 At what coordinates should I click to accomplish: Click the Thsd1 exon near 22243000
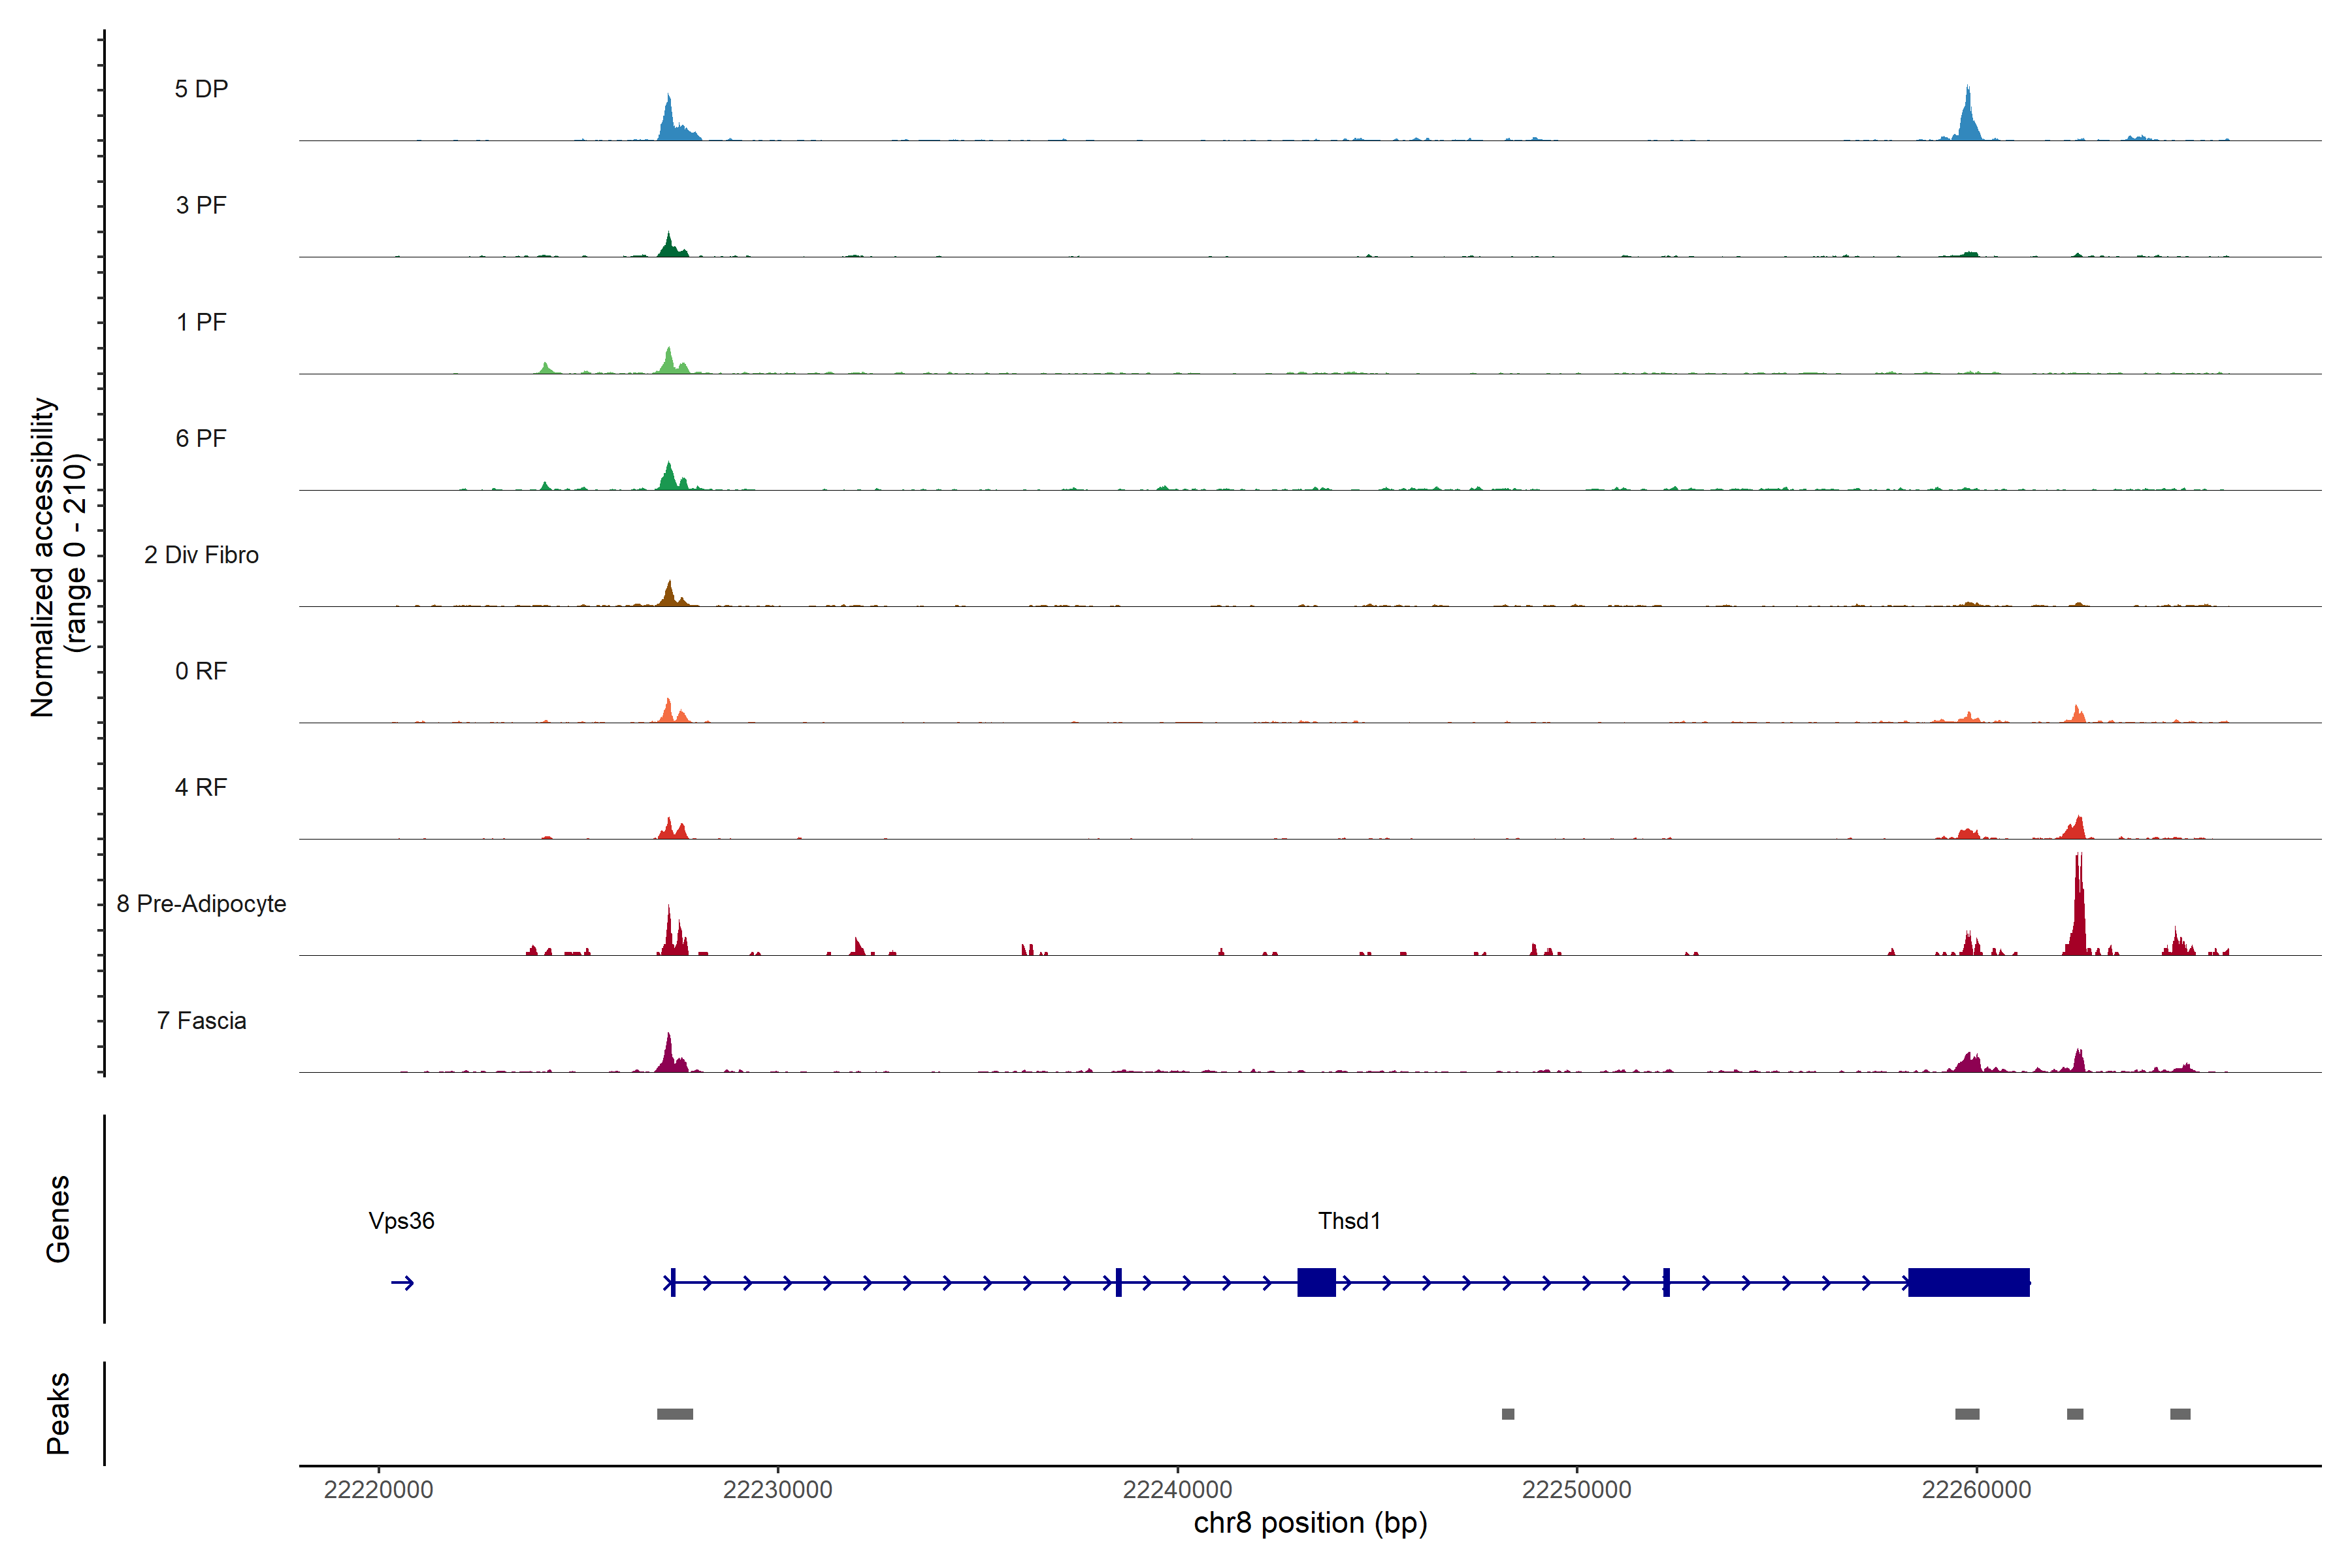click(x=1316, y=1282)
